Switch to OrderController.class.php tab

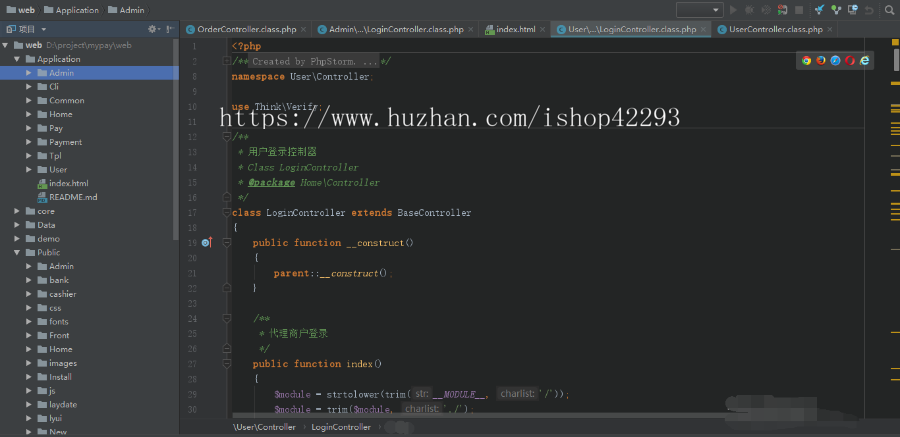click(x=246, y=29)
